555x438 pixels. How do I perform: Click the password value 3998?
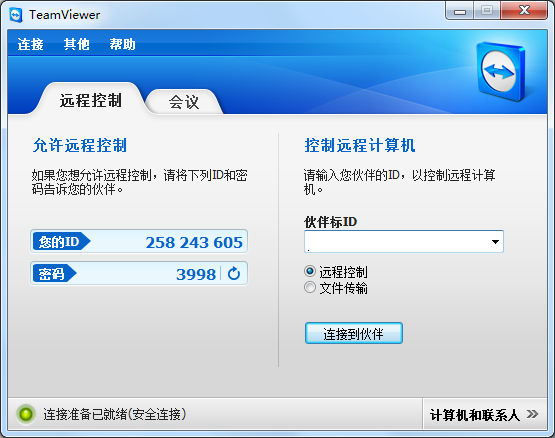196,274
